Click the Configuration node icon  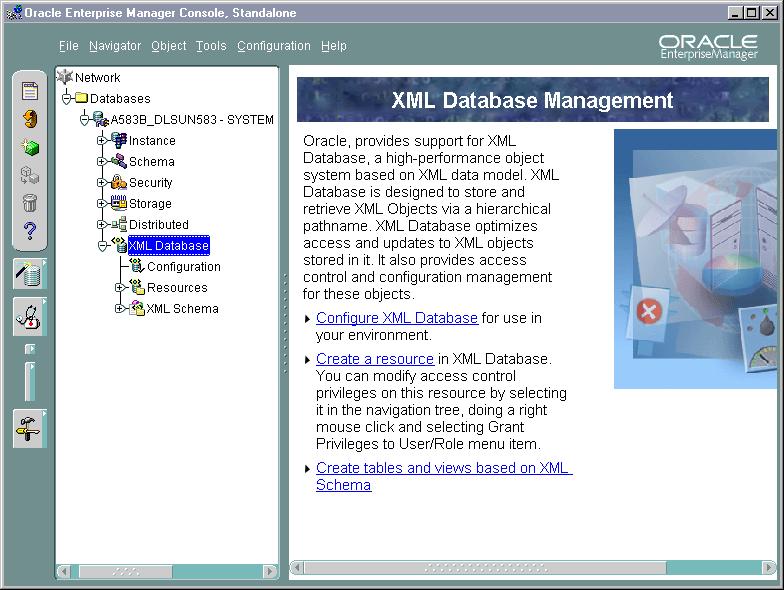pos(137,266)
